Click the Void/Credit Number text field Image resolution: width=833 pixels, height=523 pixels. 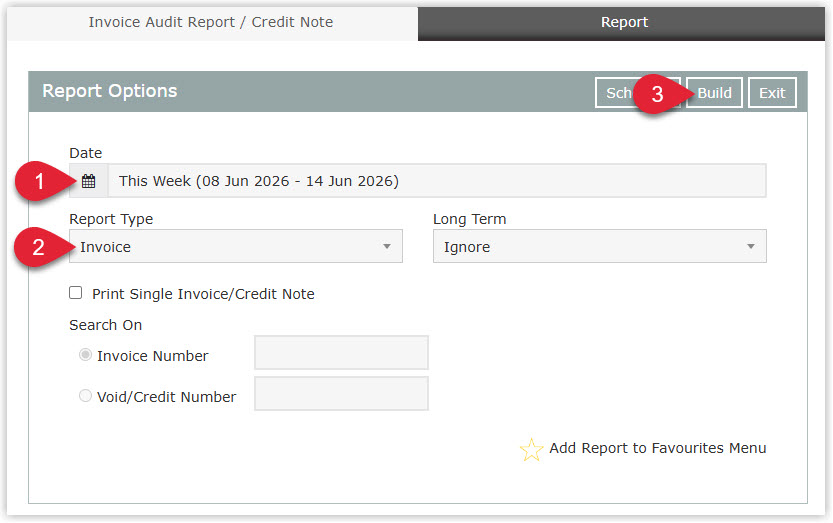(x=342, y=394)
